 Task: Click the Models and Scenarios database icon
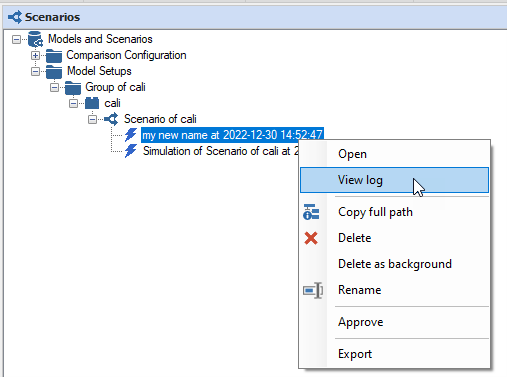pyautogui.click(x=35, y=39)
